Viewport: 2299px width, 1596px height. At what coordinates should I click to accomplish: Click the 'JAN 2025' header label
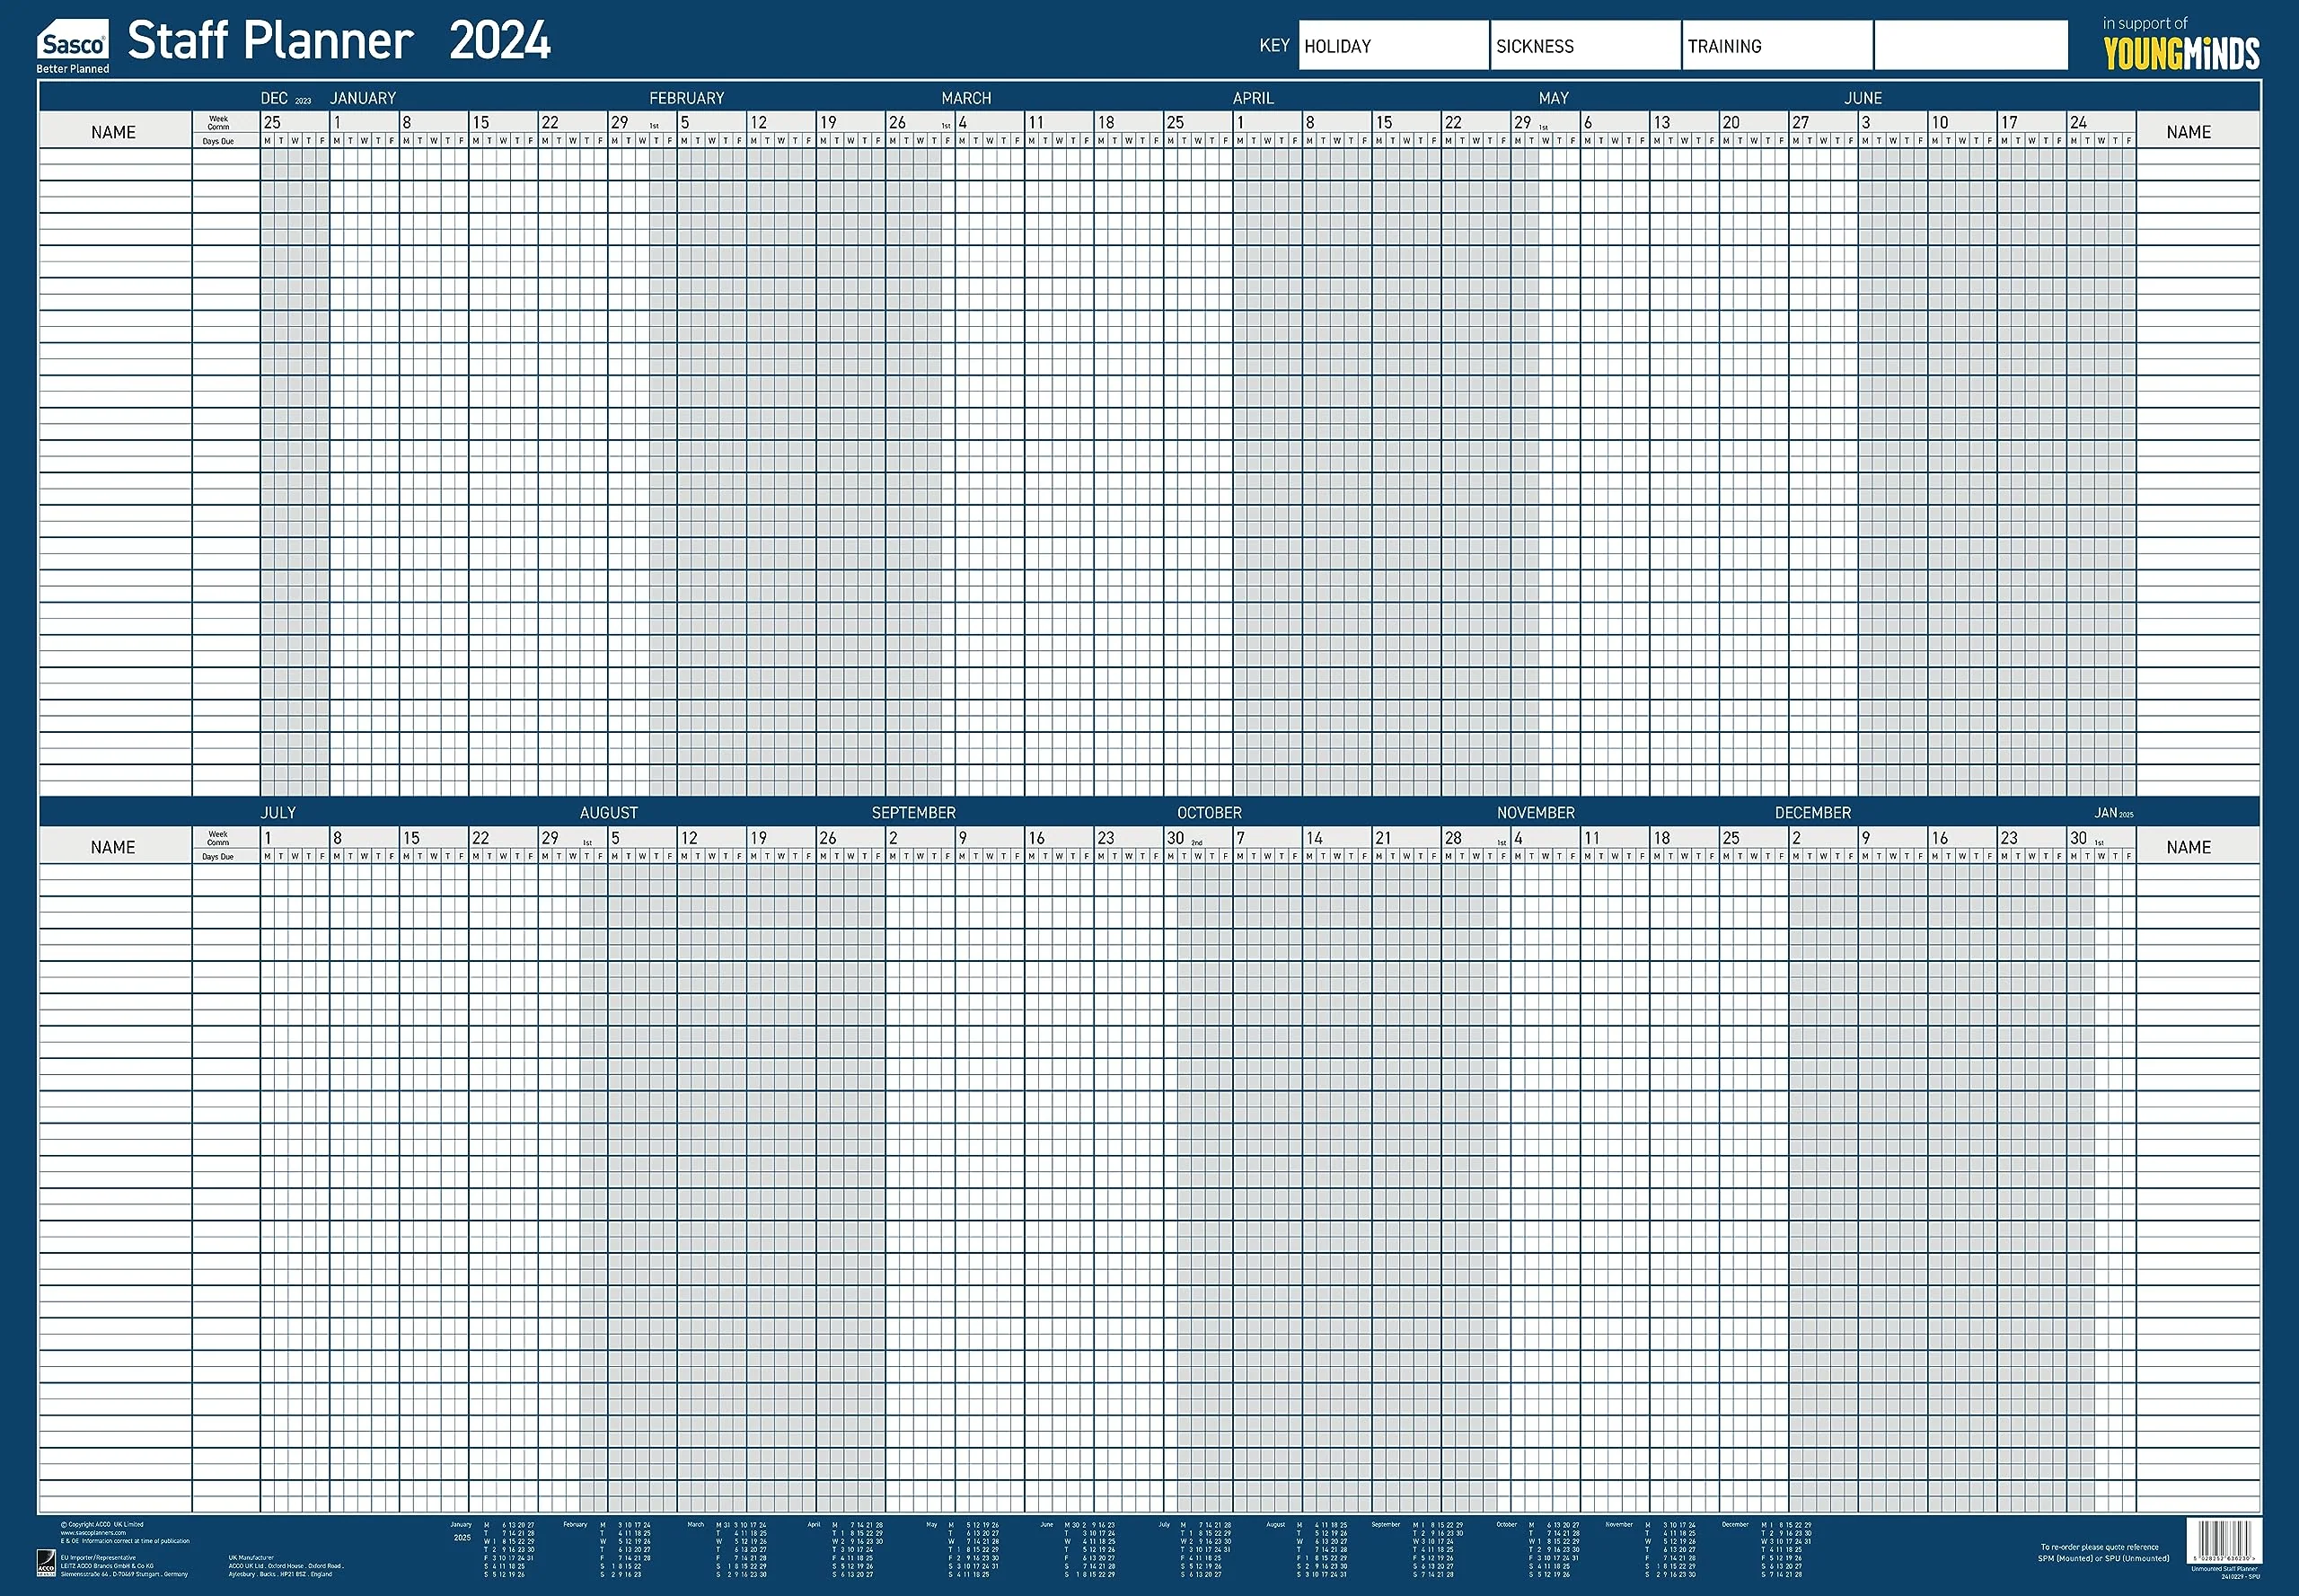tap(2114, 813)
